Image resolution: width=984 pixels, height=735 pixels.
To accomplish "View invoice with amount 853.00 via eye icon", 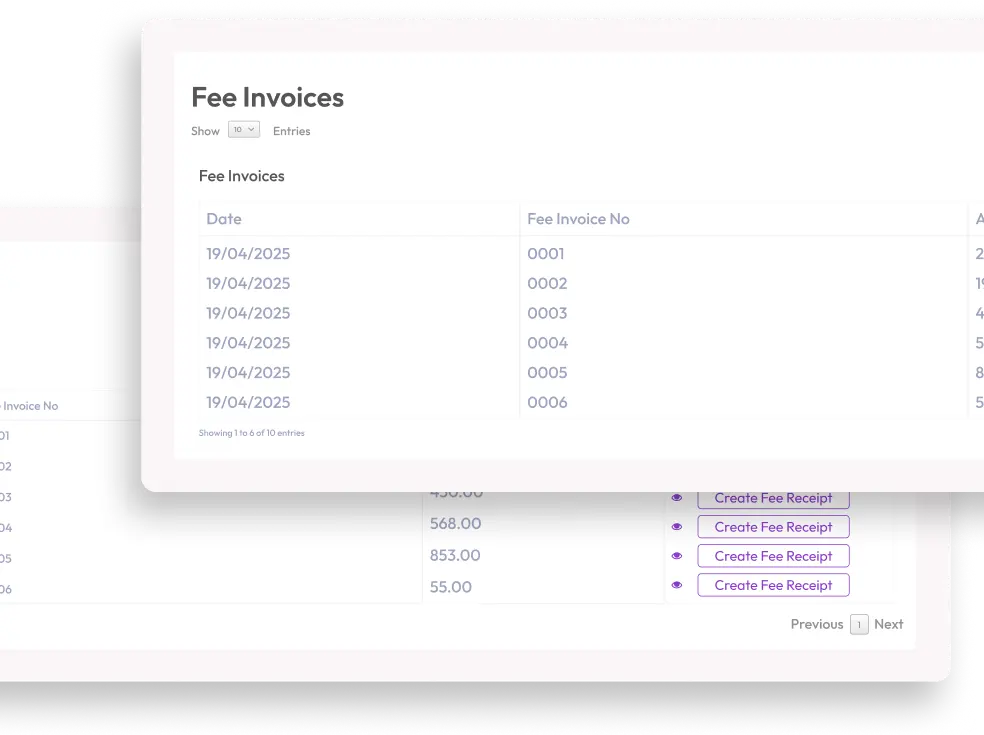I will coord(676,555).
